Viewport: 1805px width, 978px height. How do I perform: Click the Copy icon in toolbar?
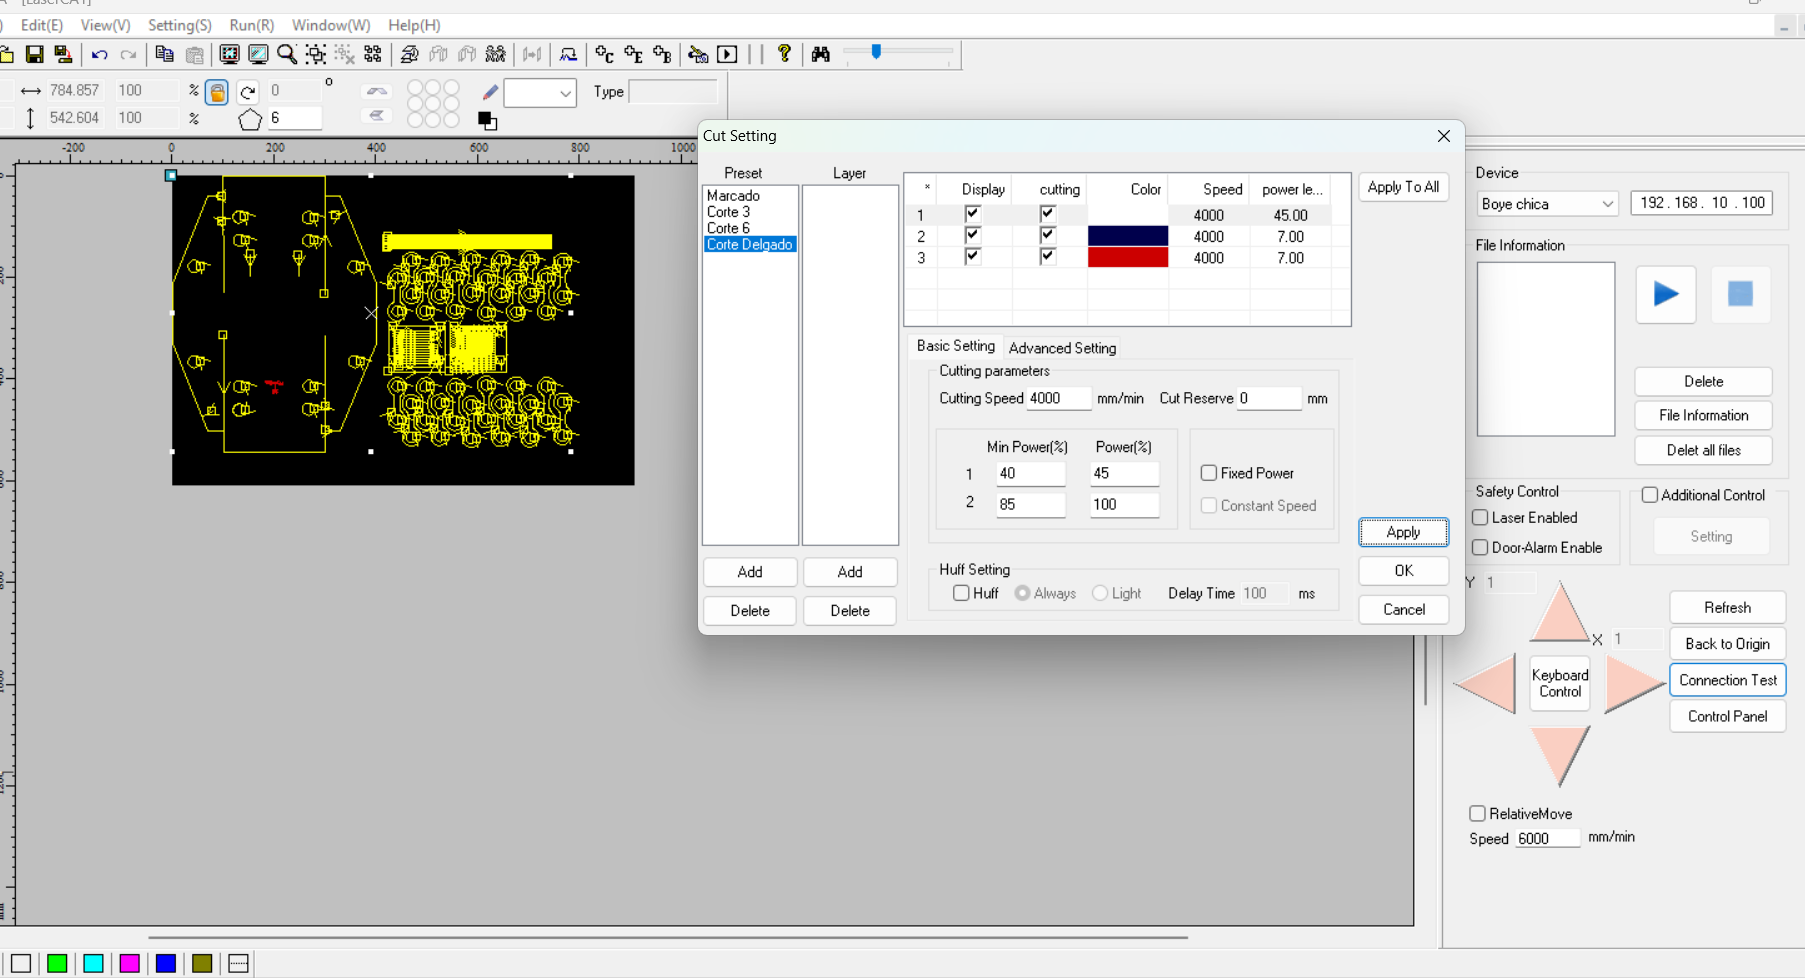pos(165,54)
